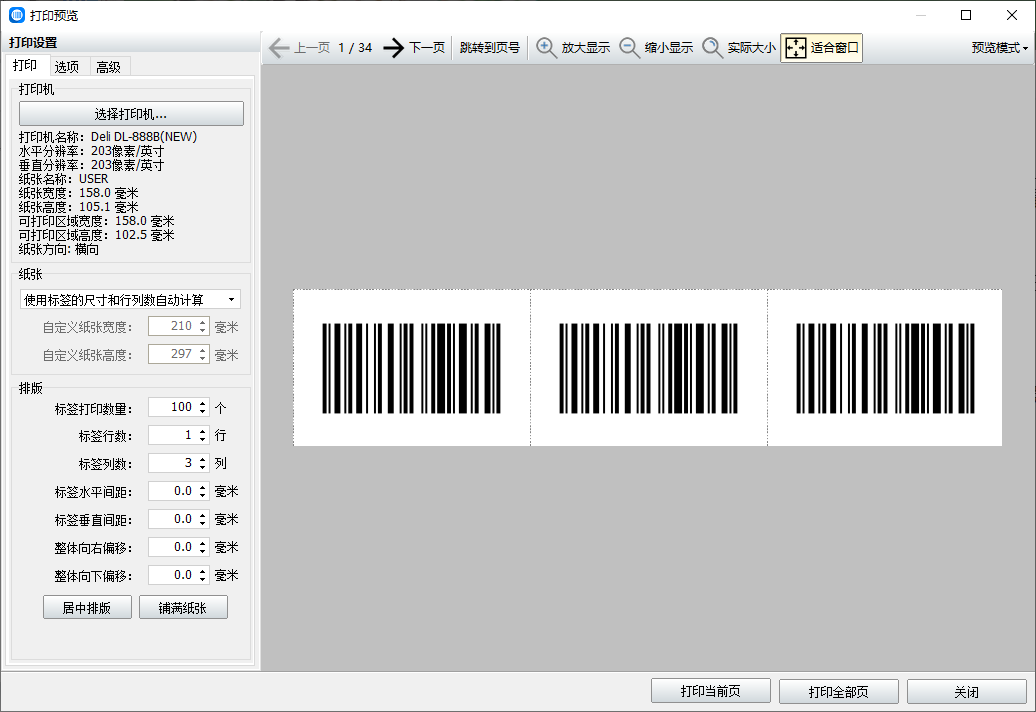Screen dimensions: 1036x712
Task: Click the 打印当前页 button
Action: click(x=711, y=691)
